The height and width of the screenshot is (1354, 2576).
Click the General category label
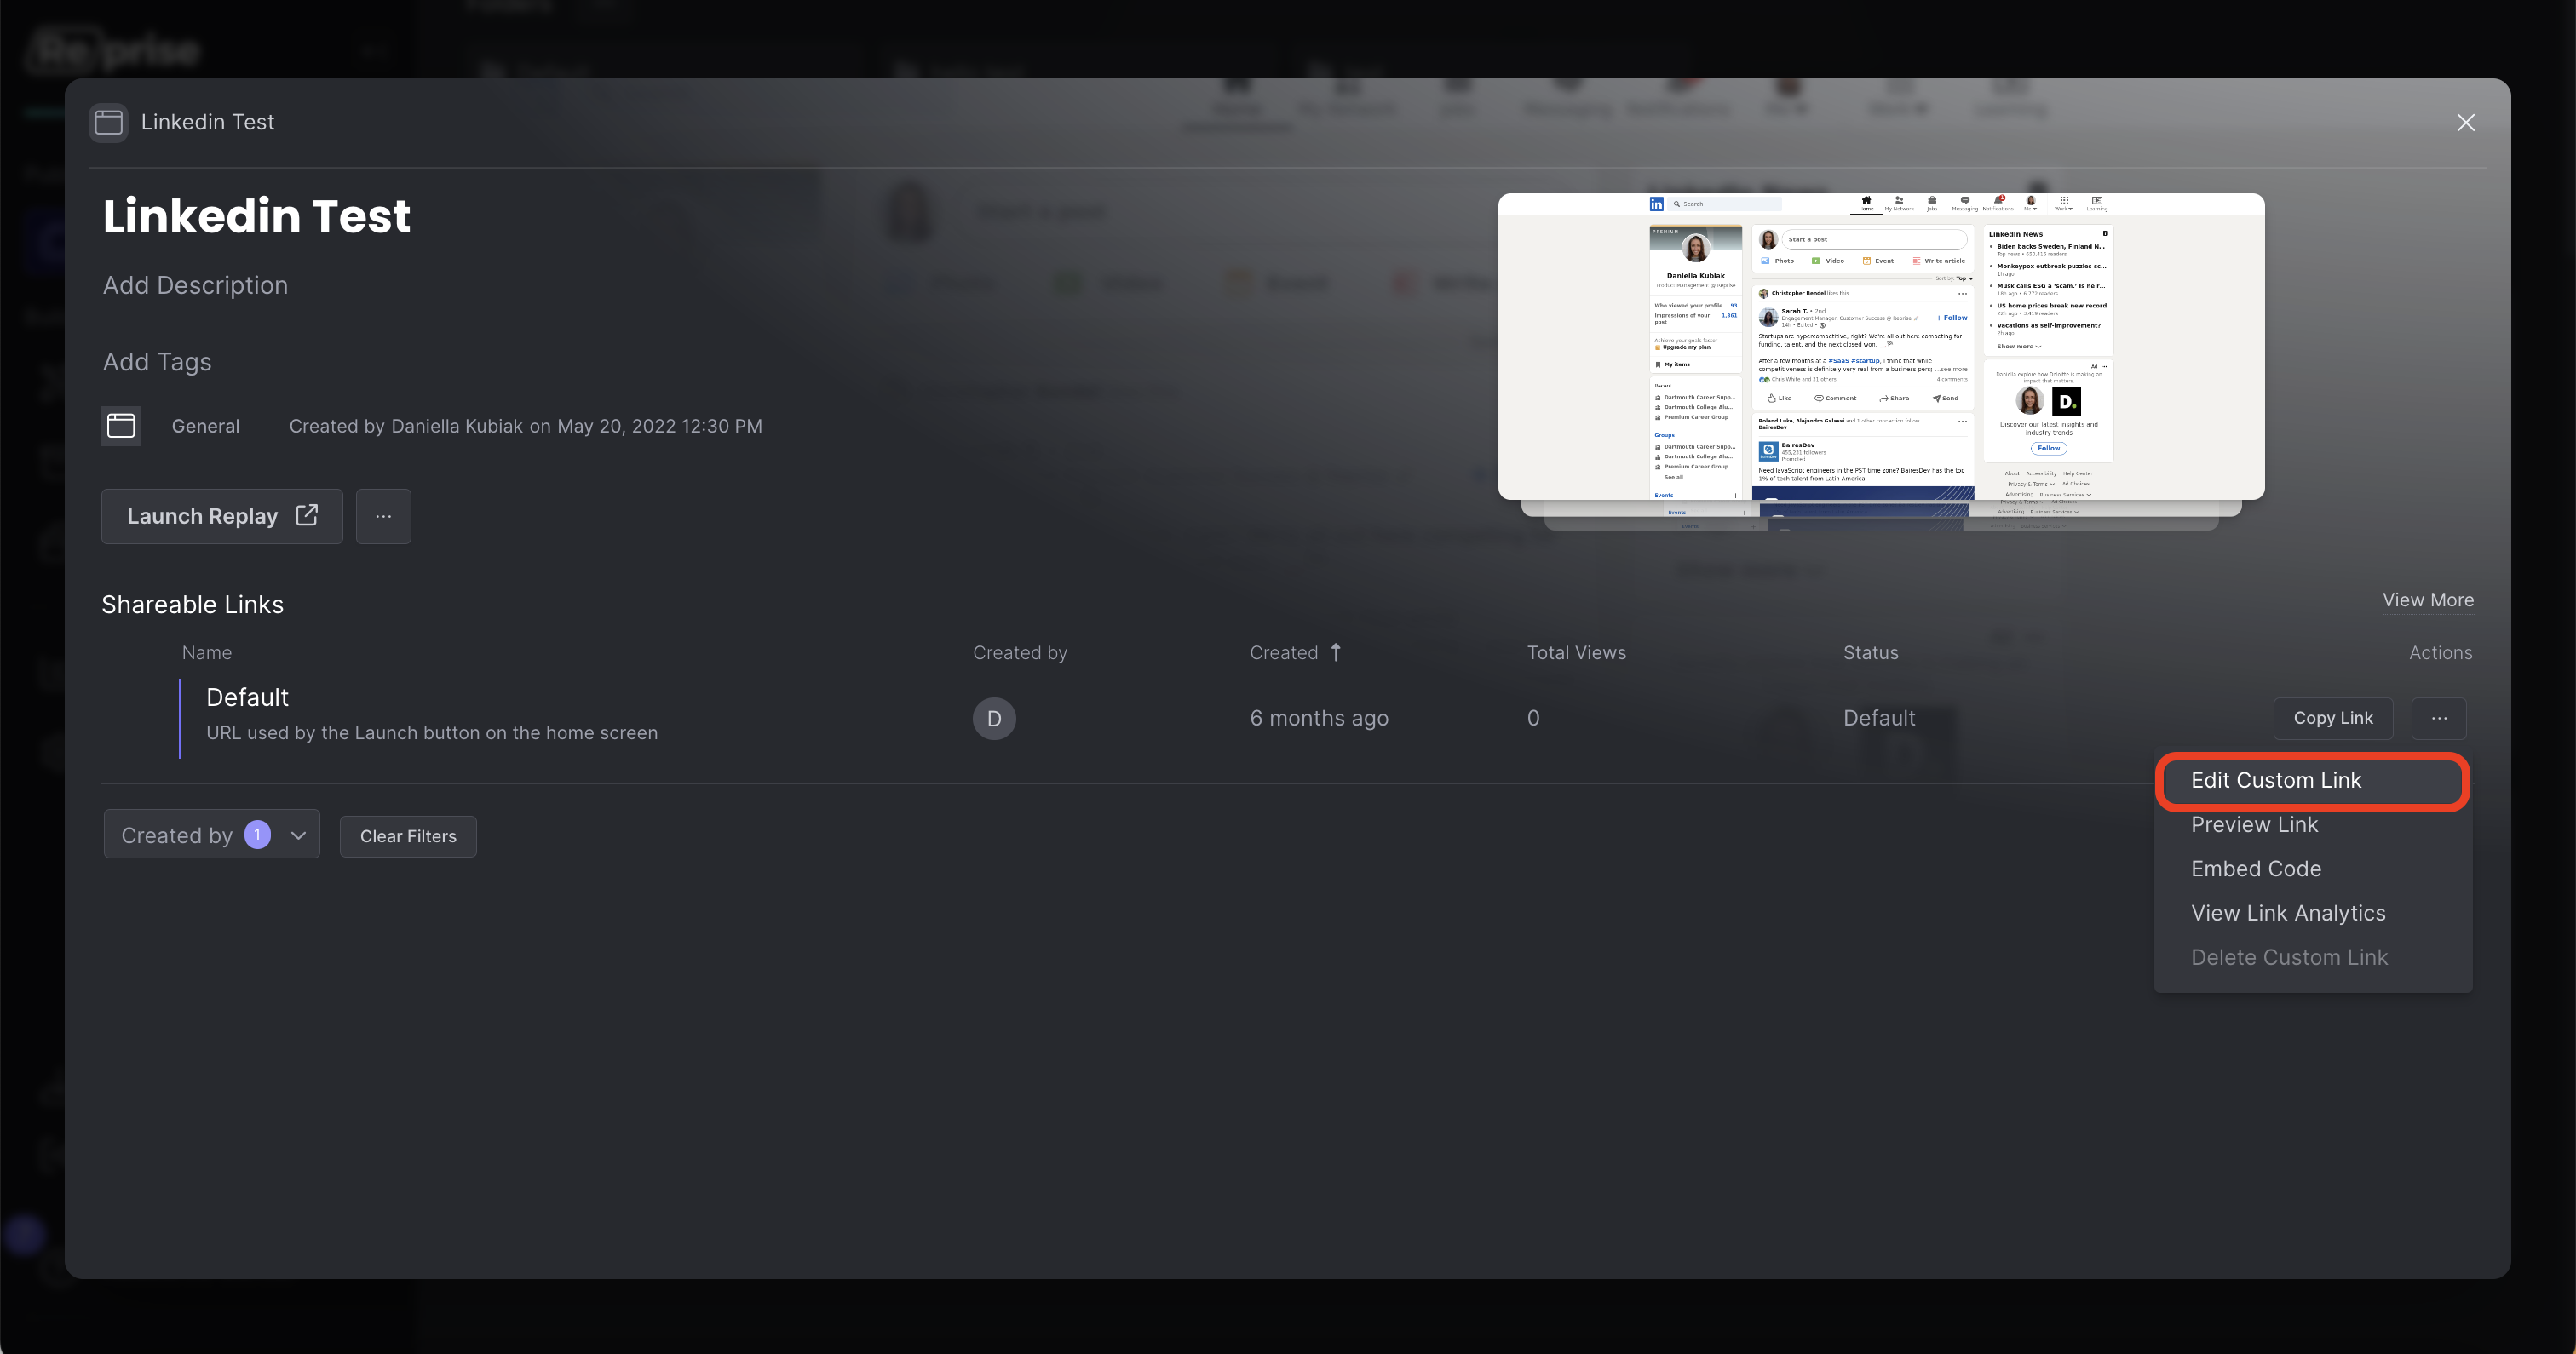206,426
